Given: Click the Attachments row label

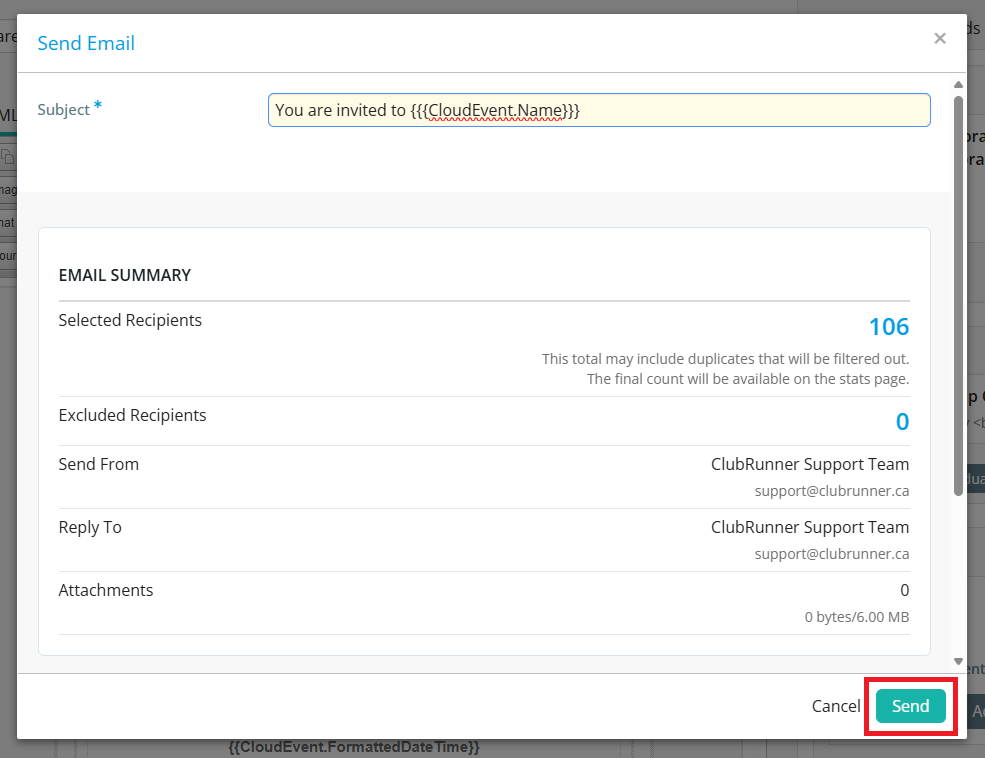Looking at the screenshot, I should [x=106, y=590].
